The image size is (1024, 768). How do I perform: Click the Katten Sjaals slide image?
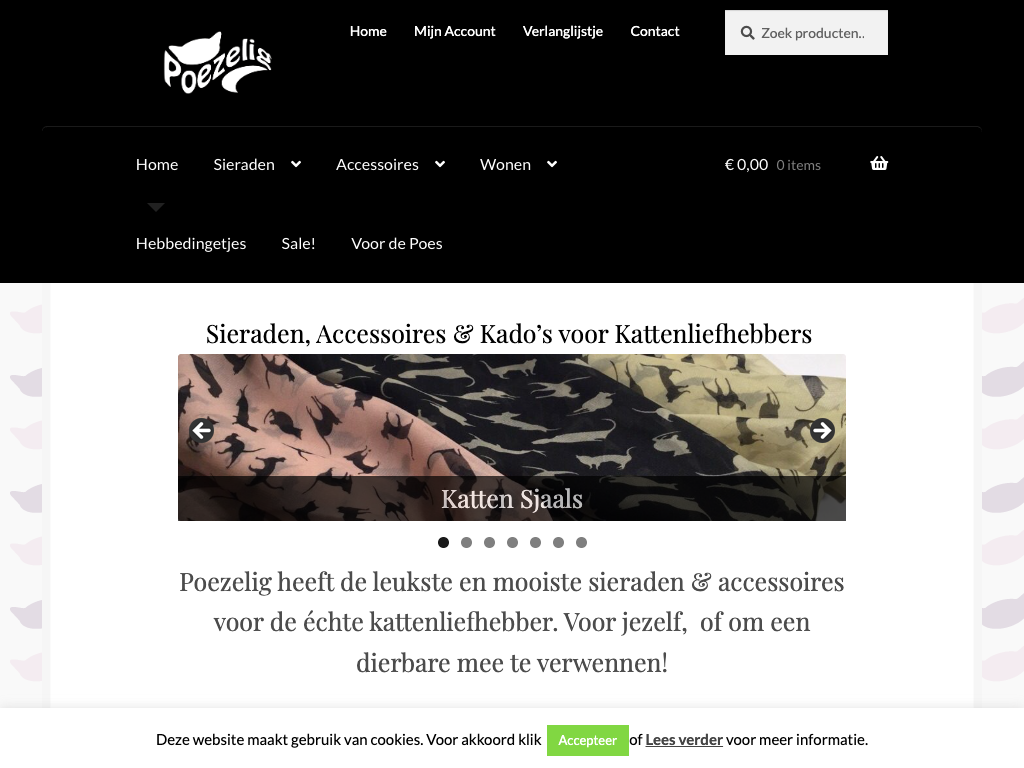(x=512, y=438)
